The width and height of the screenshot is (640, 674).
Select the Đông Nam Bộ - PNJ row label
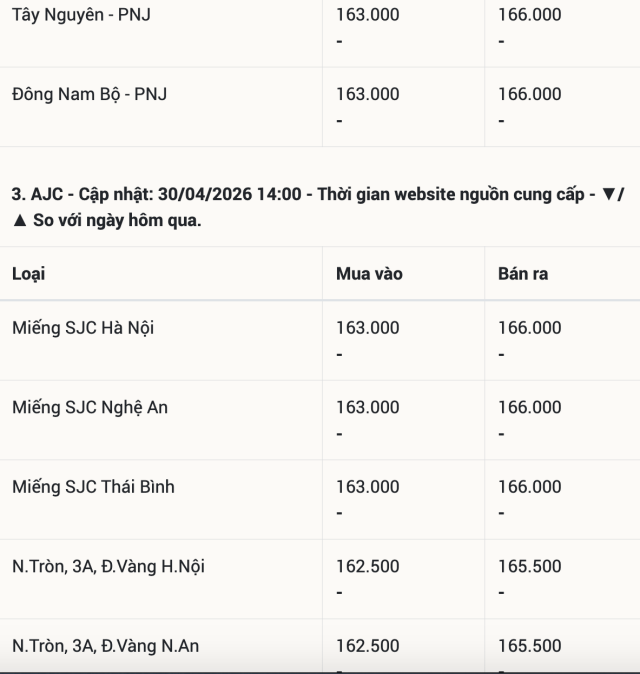click(x=89, y=94)
